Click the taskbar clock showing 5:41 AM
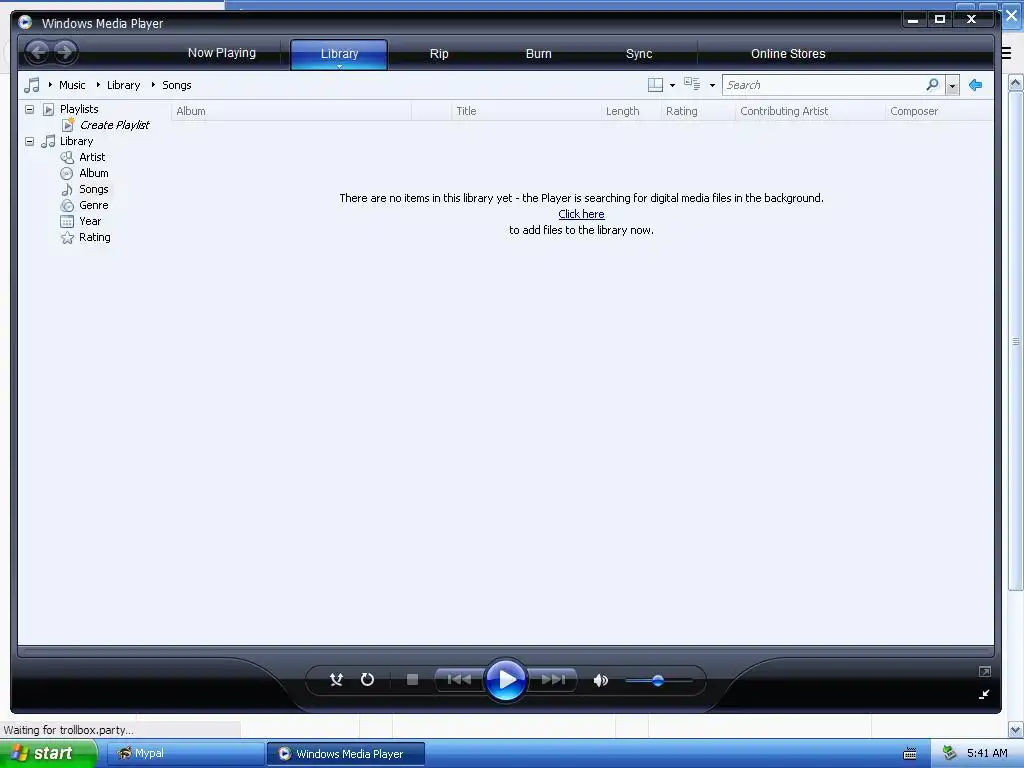Screen dimensions: 1024x768 pos(987,753)
